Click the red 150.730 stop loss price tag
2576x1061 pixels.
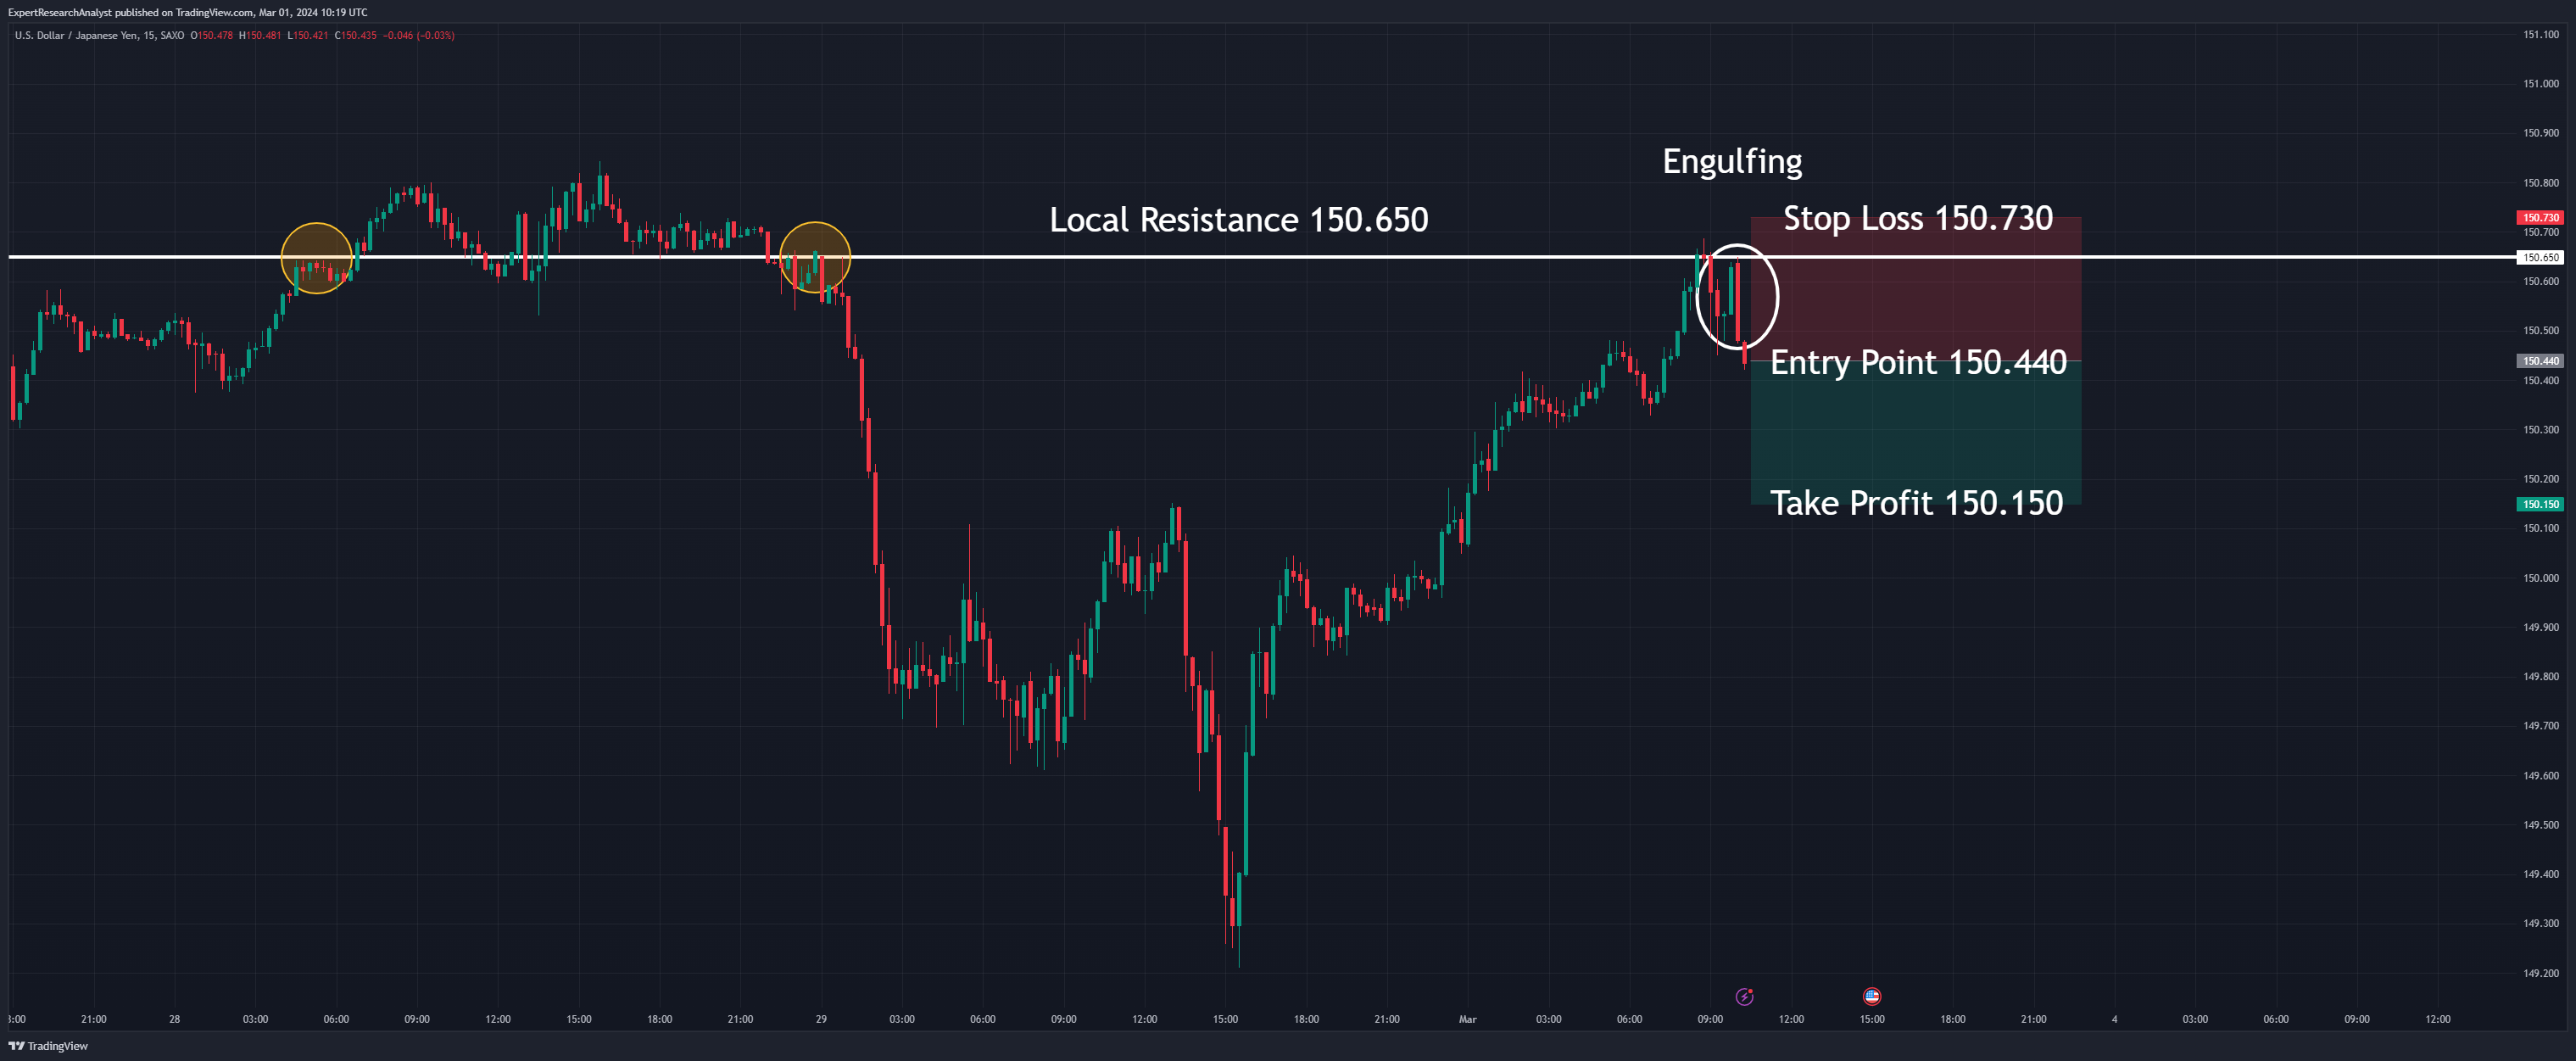[x=2539, y=217]
